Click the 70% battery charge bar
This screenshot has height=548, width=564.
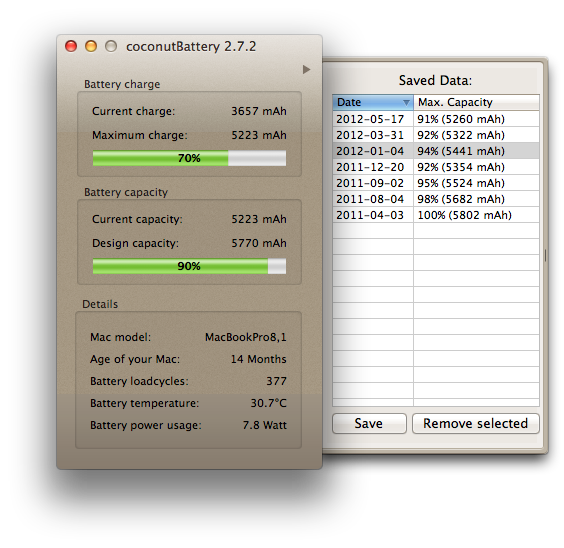coord(189,158)
